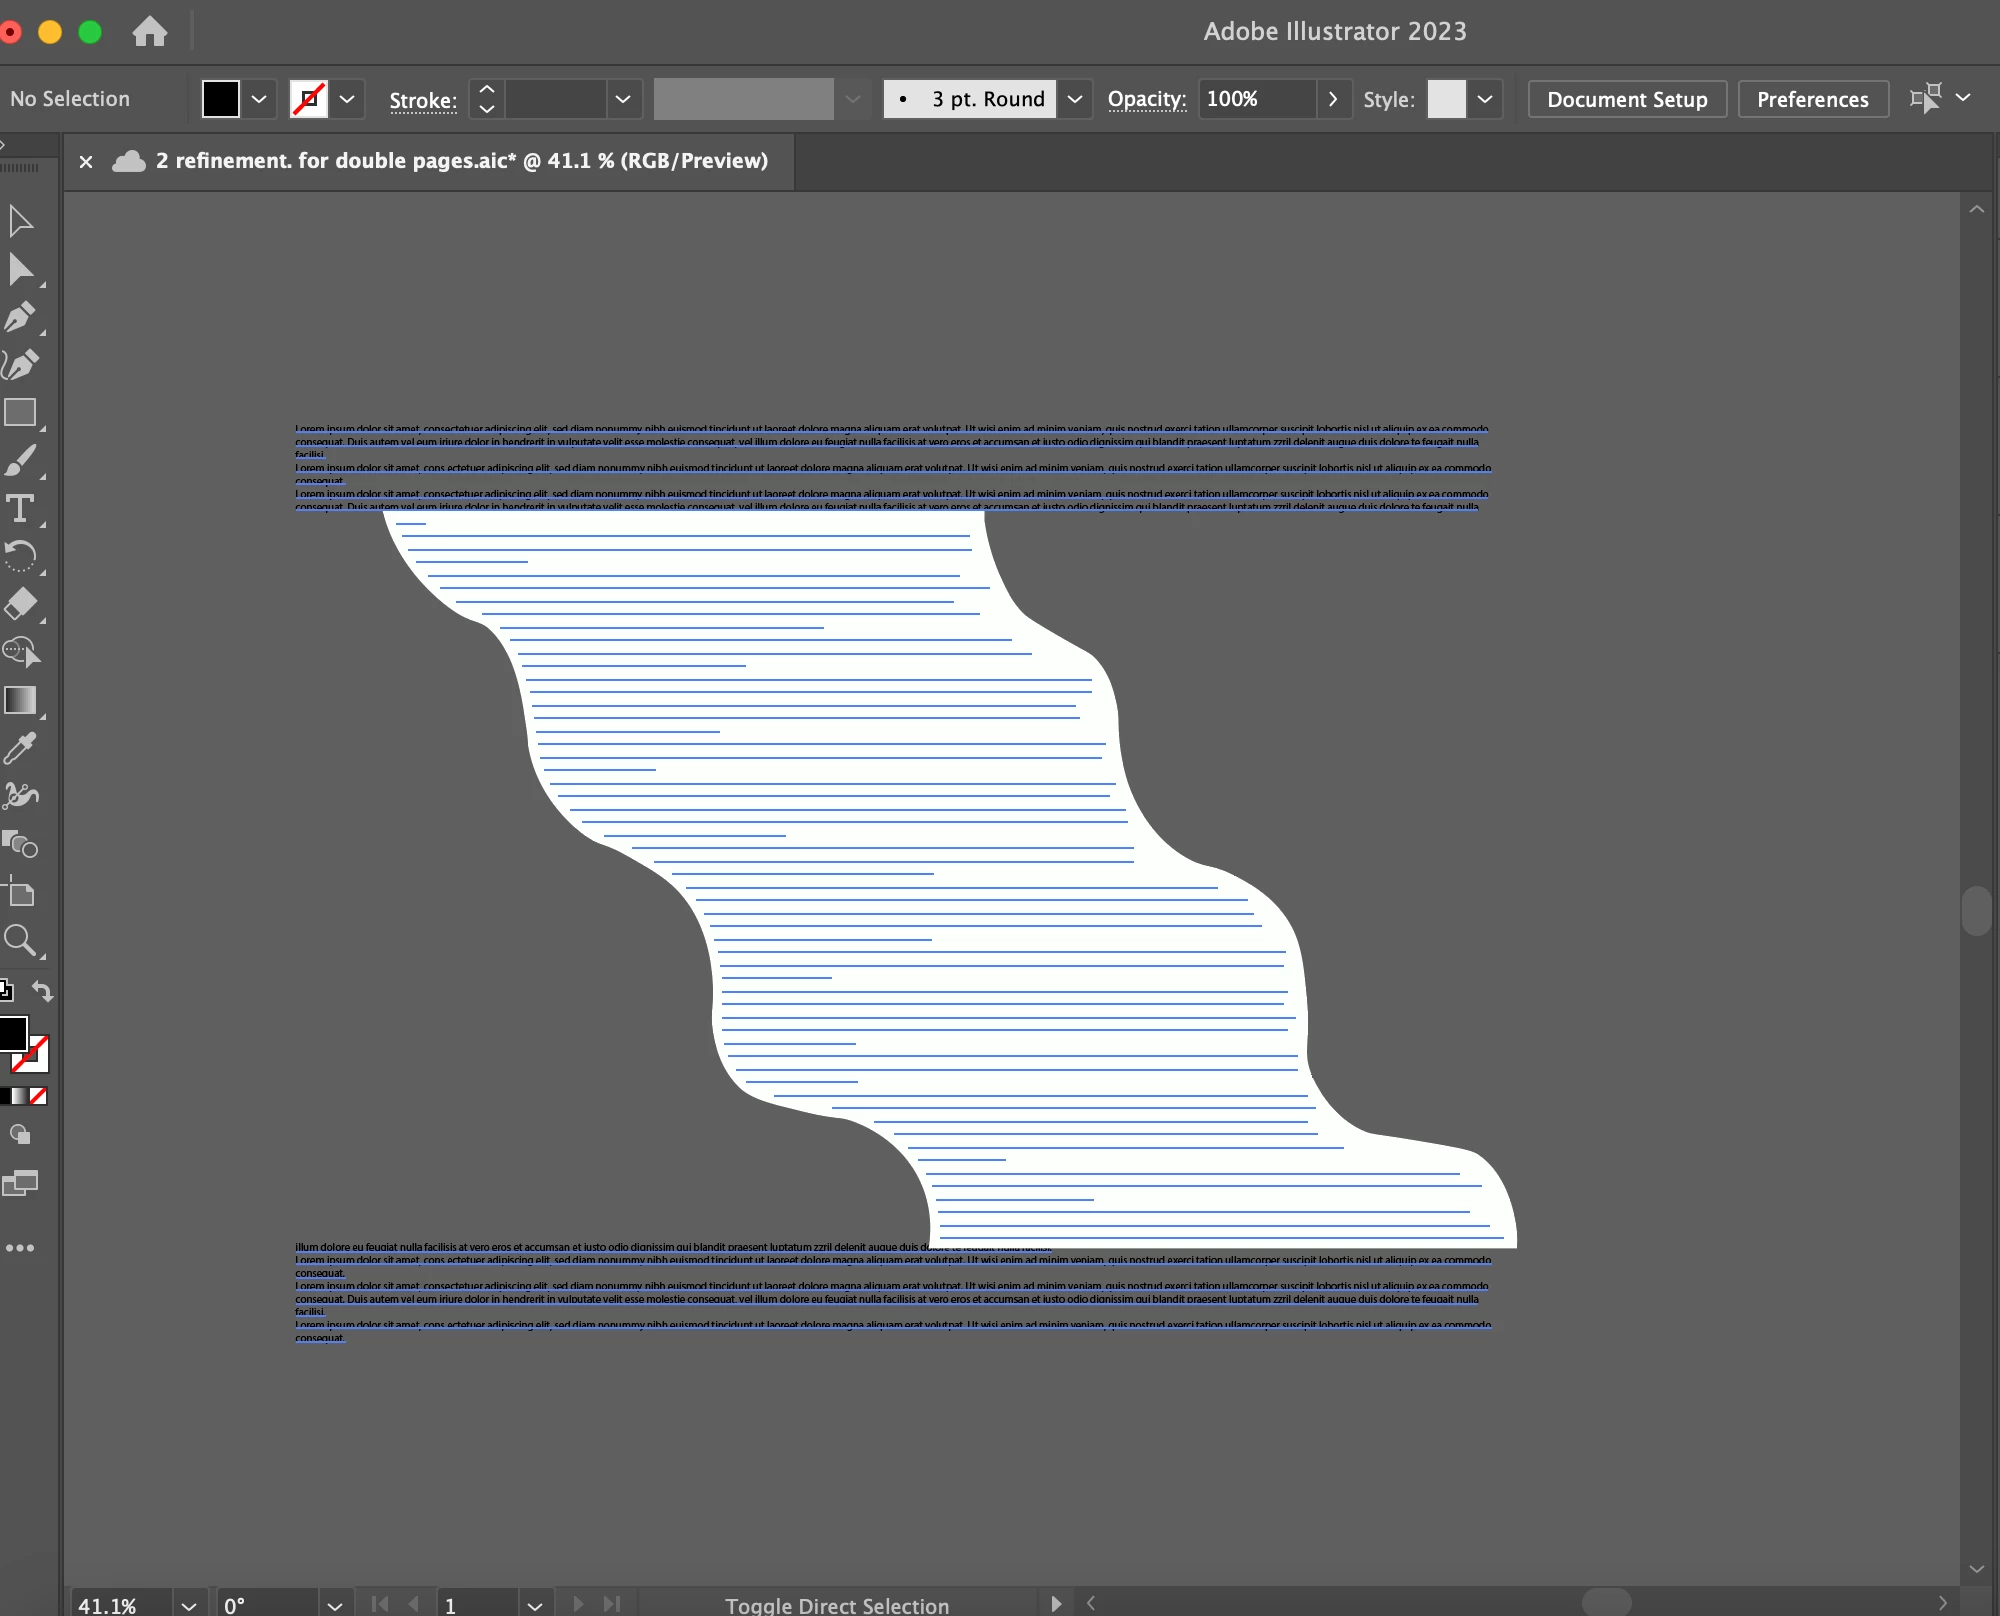Expand the 3 pt. Round brush dropdown

[1075, 99]
